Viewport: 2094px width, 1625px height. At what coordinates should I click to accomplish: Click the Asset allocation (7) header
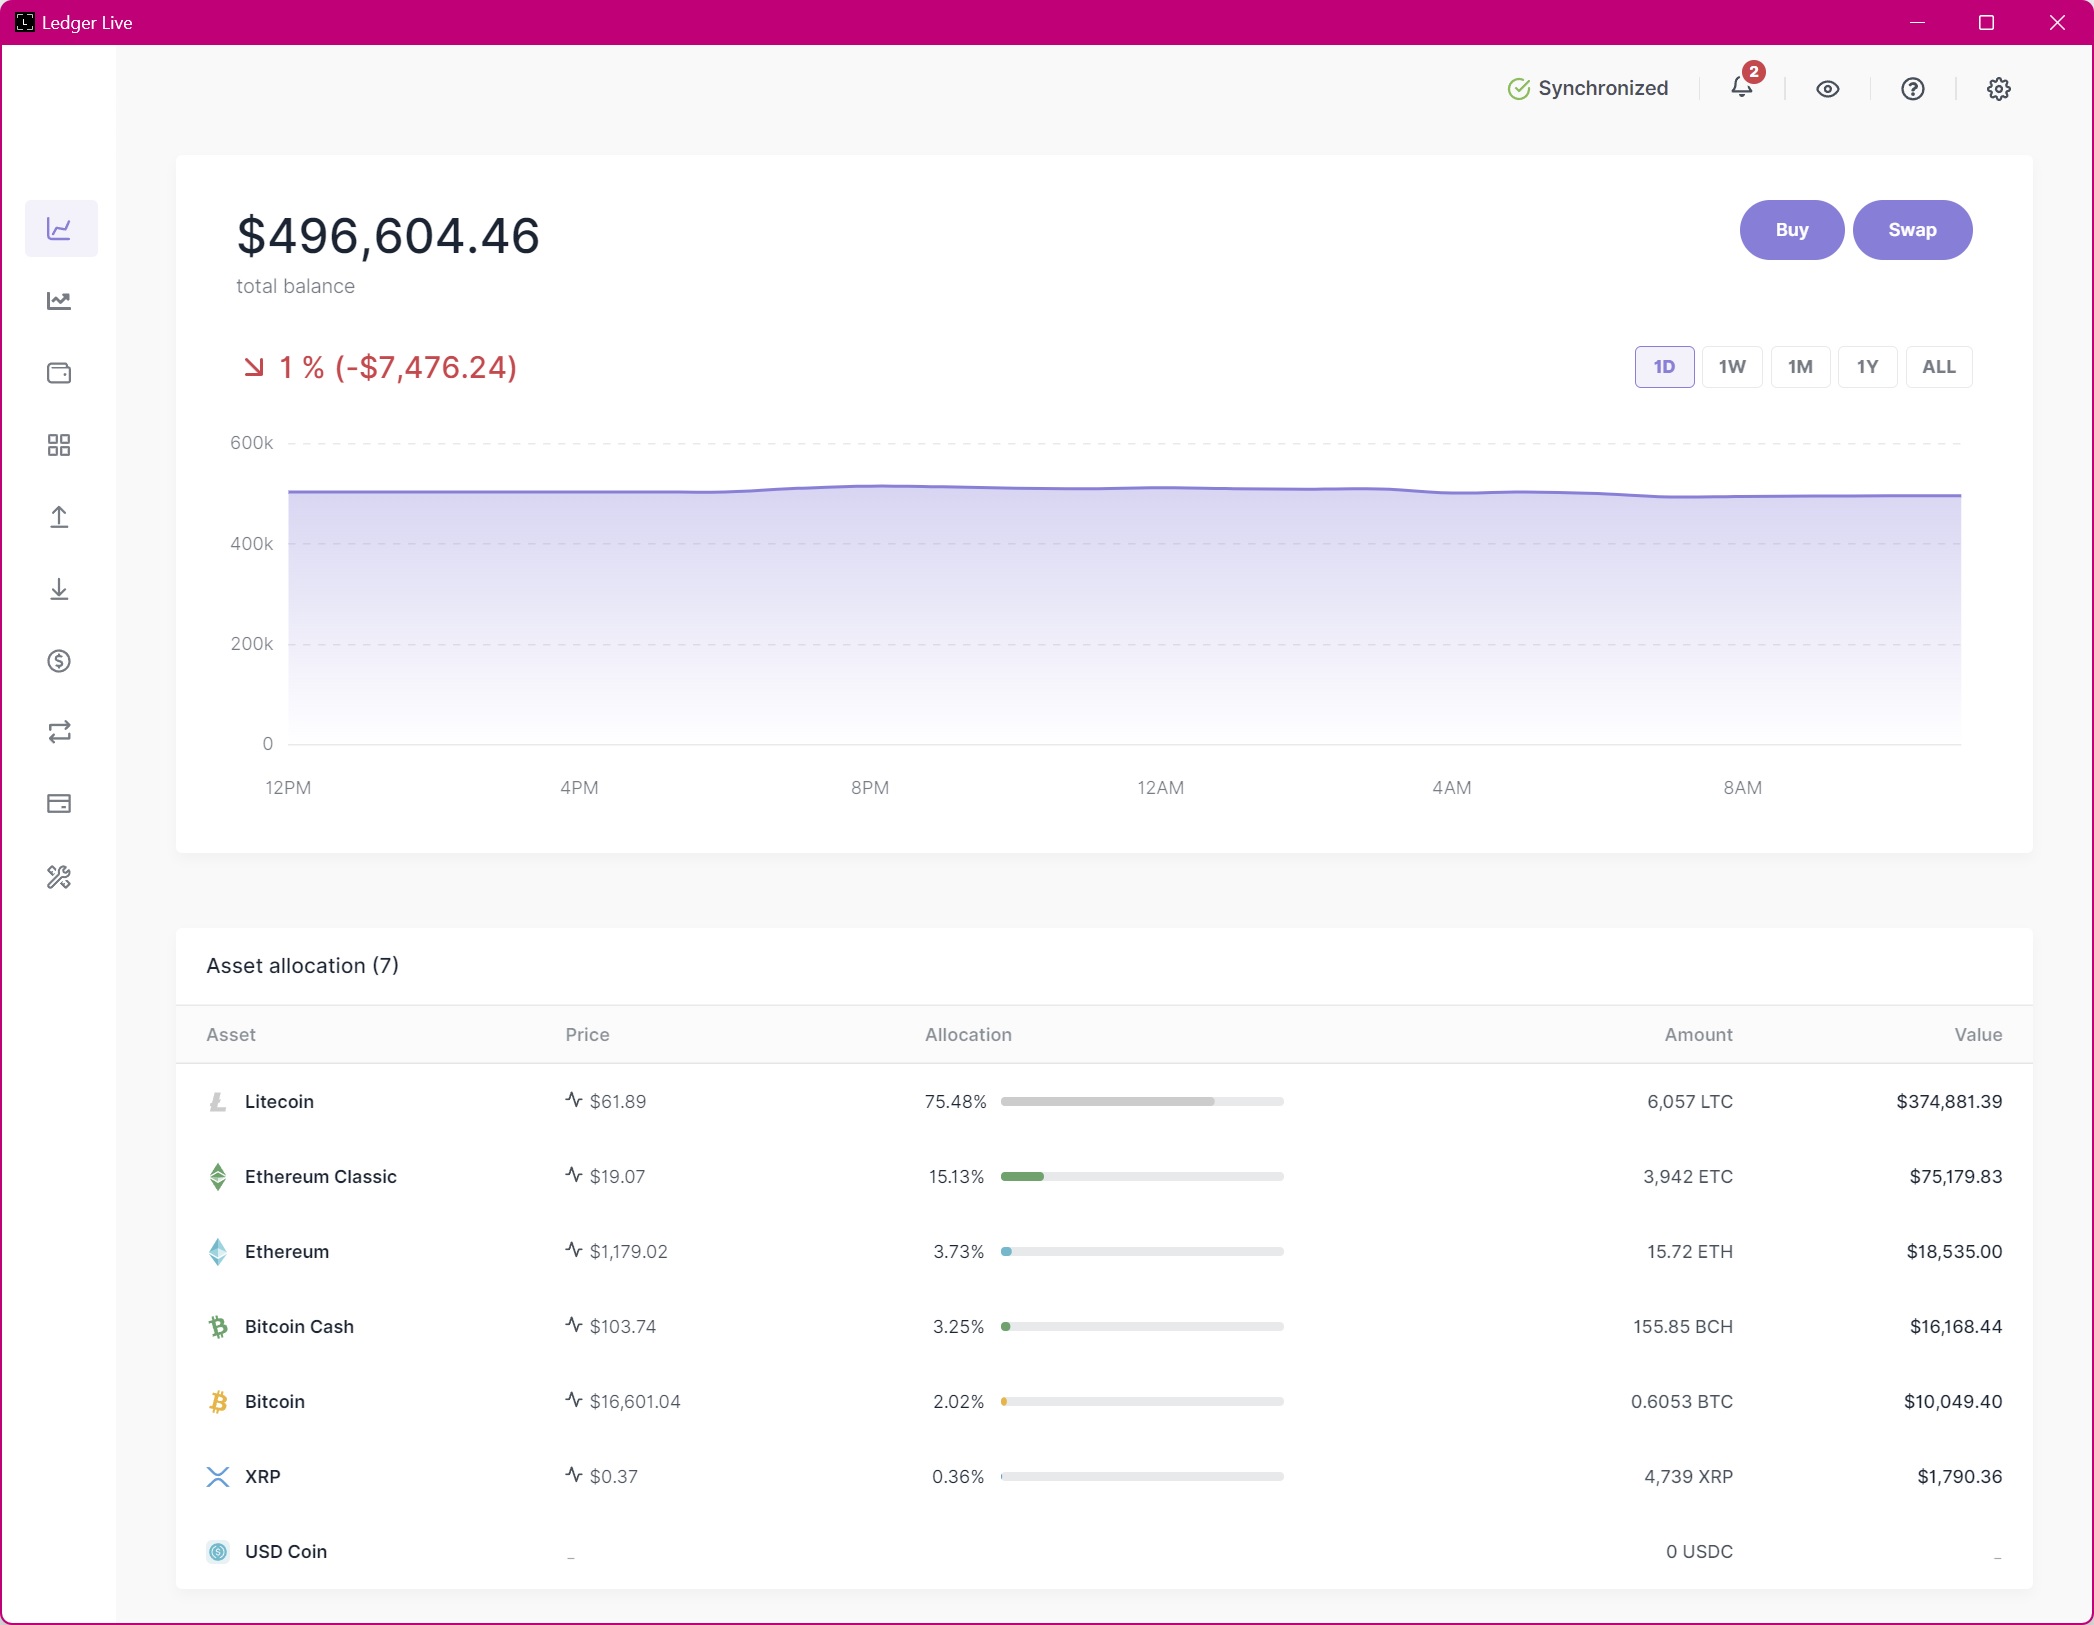303,966
